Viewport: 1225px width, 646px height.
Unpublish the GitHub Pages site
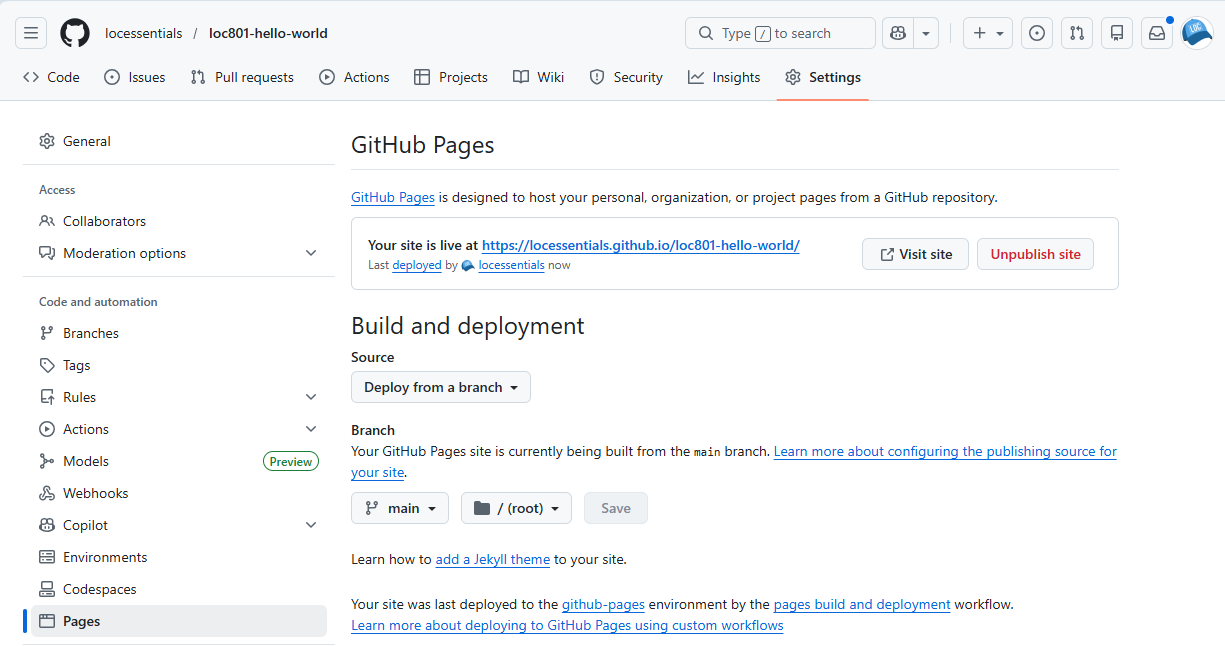[1035, 254]
